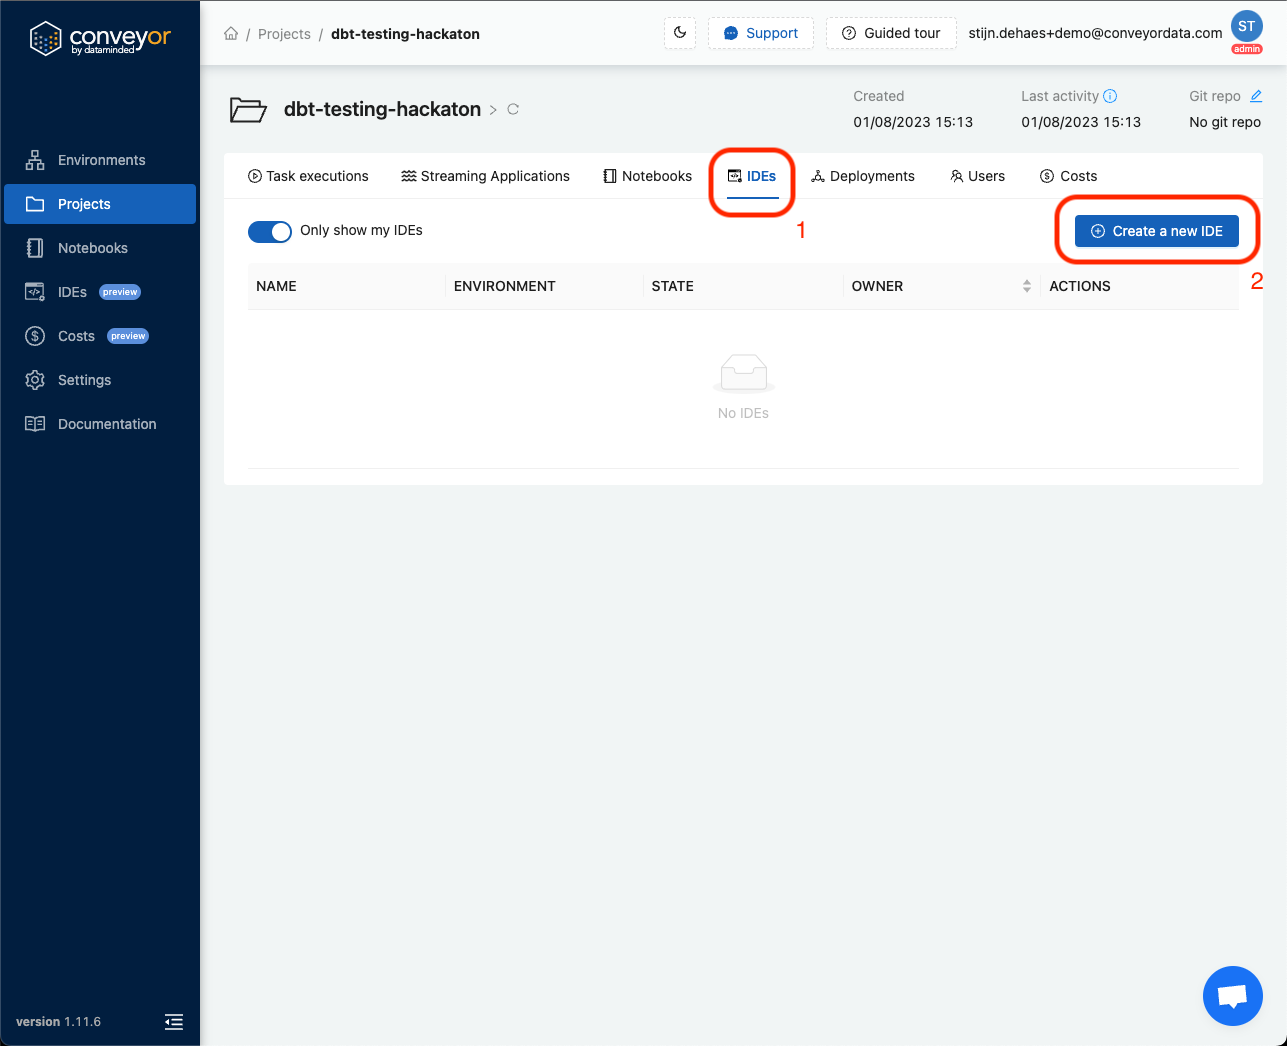Click the No git repo text
1287x1046 pixels.
tap(1225, 122)
